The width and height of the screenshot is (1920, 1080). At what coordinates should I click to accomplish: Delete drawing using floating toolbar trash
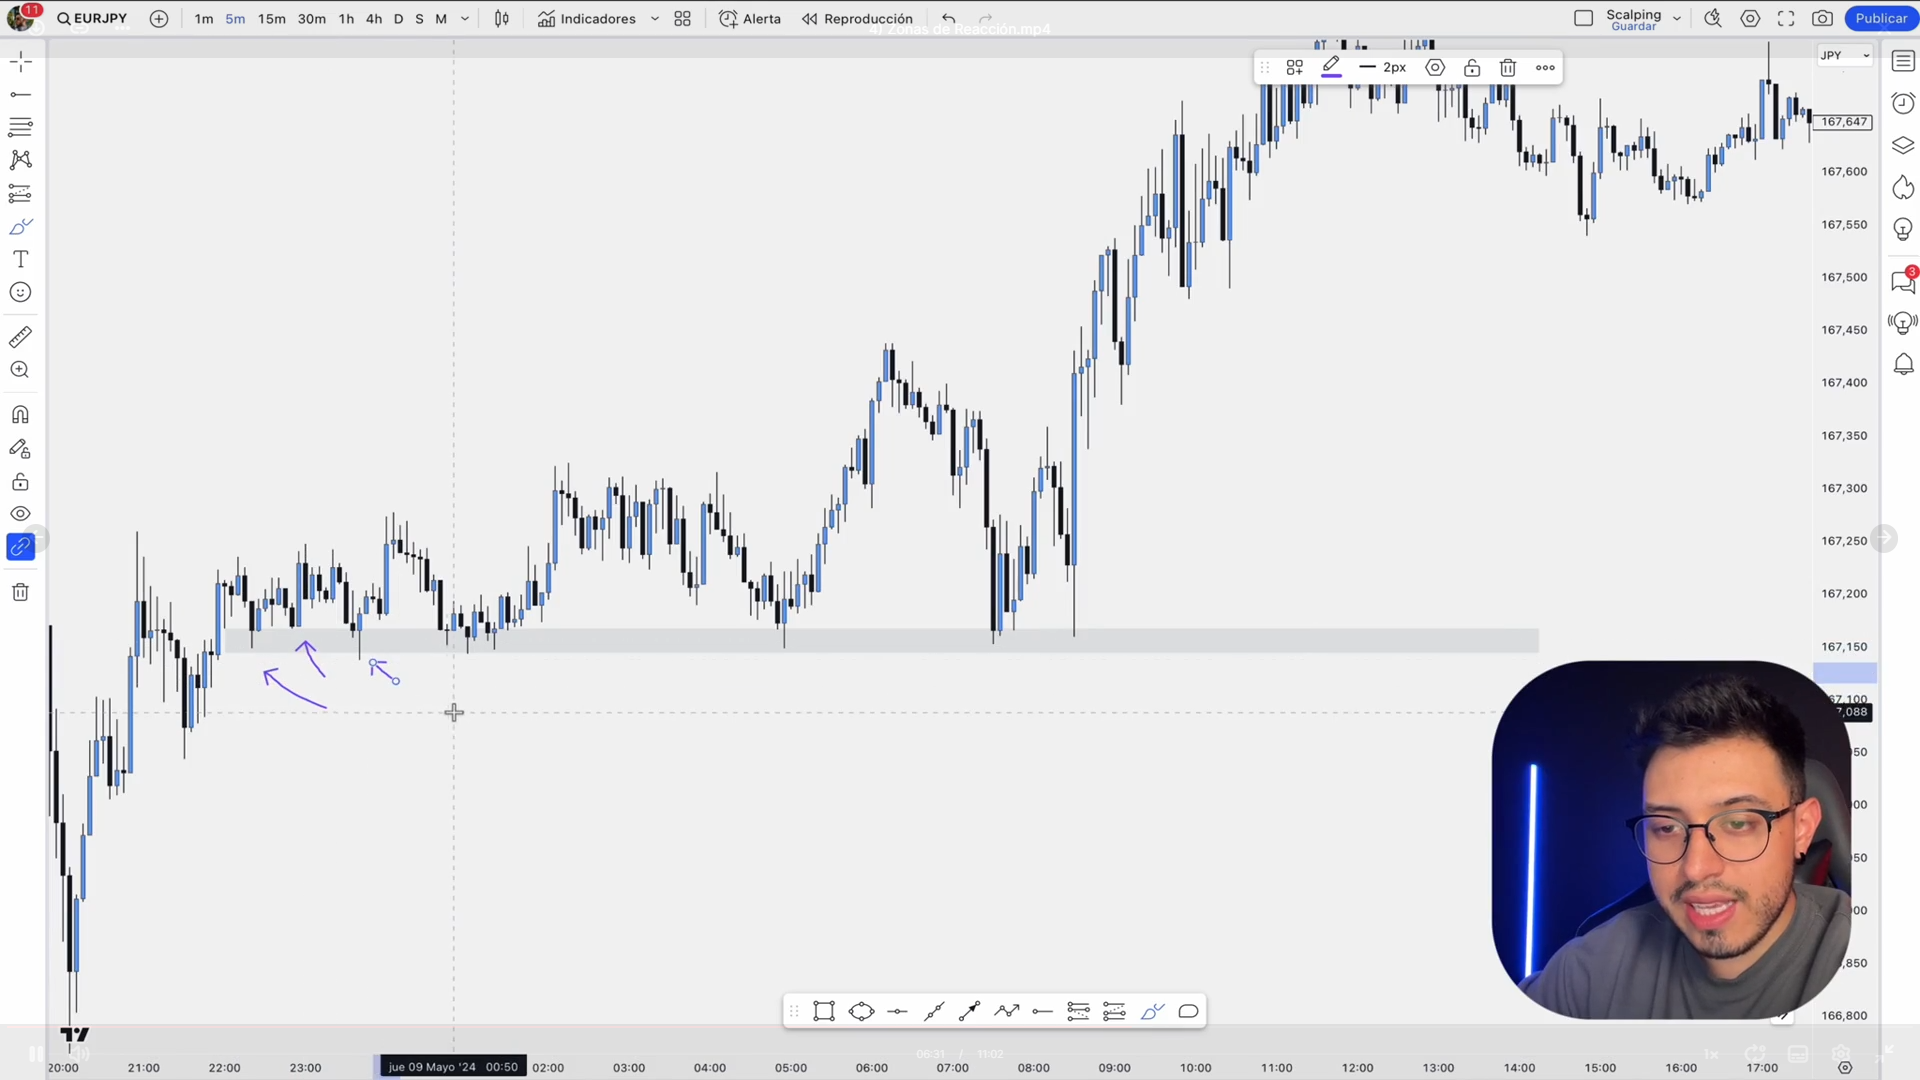(1508, 68)
